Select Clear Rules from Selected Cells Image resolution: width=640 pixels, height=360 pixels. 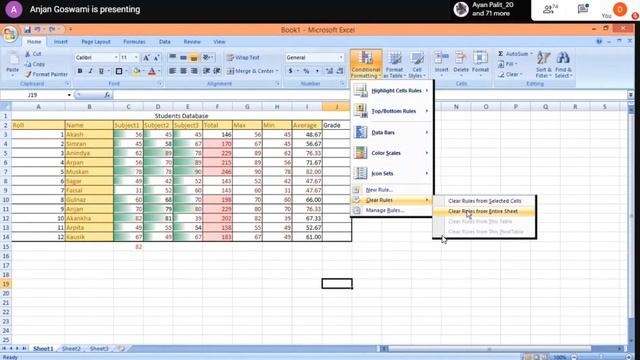[x=484, y=201]
